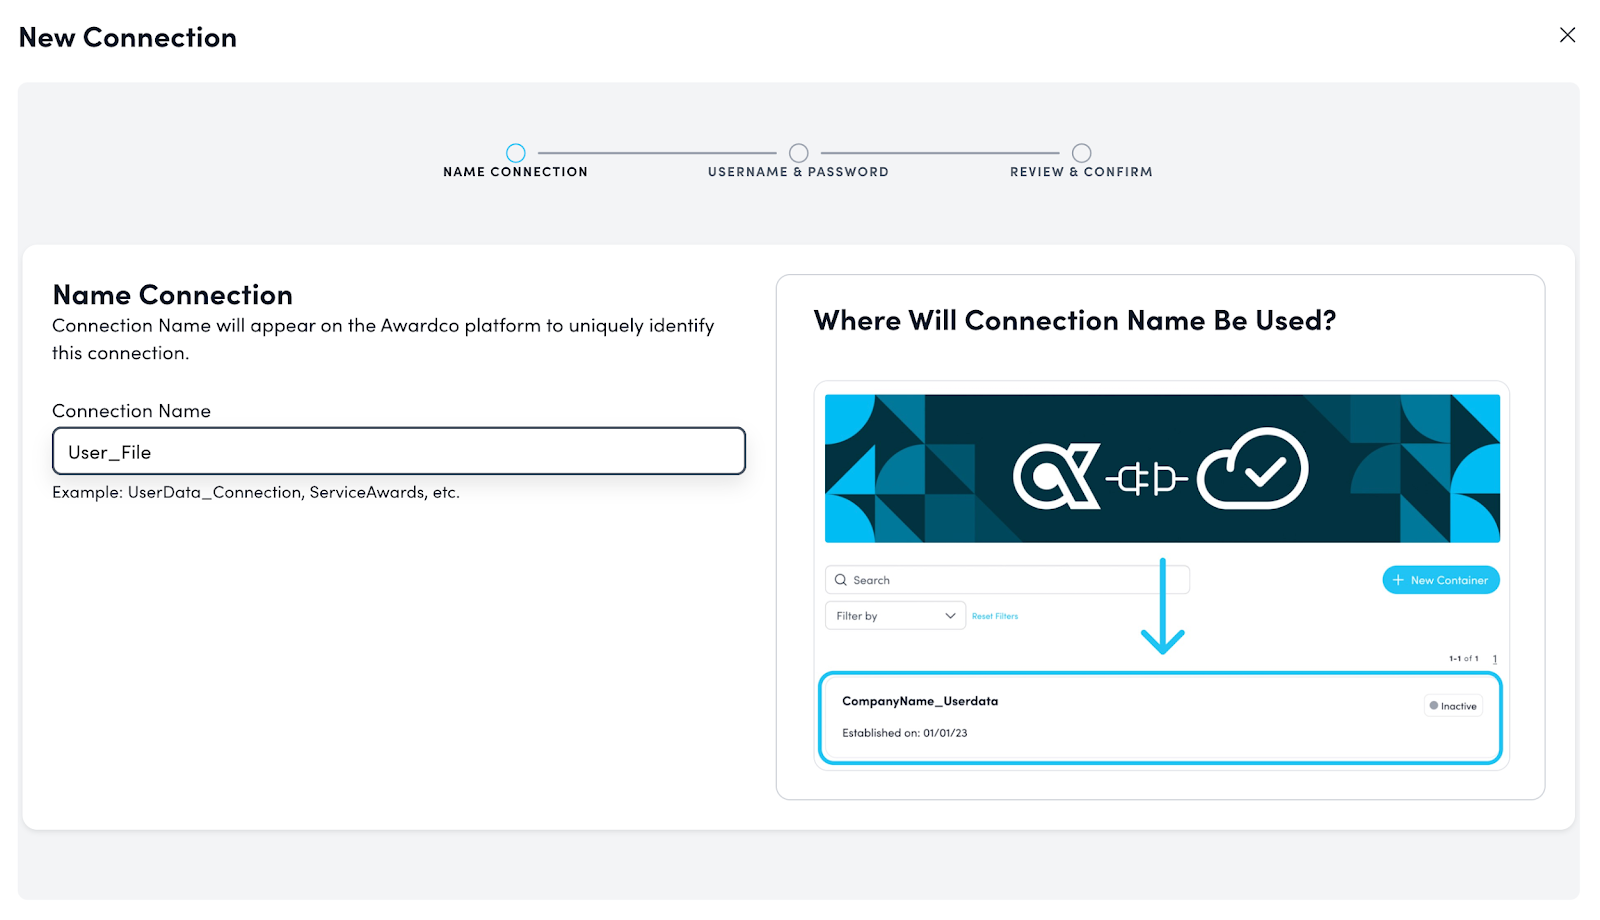Close the New Connection dialog
The height and width of the screenshot is (920, 1600).
click(x=1567, y=35)
